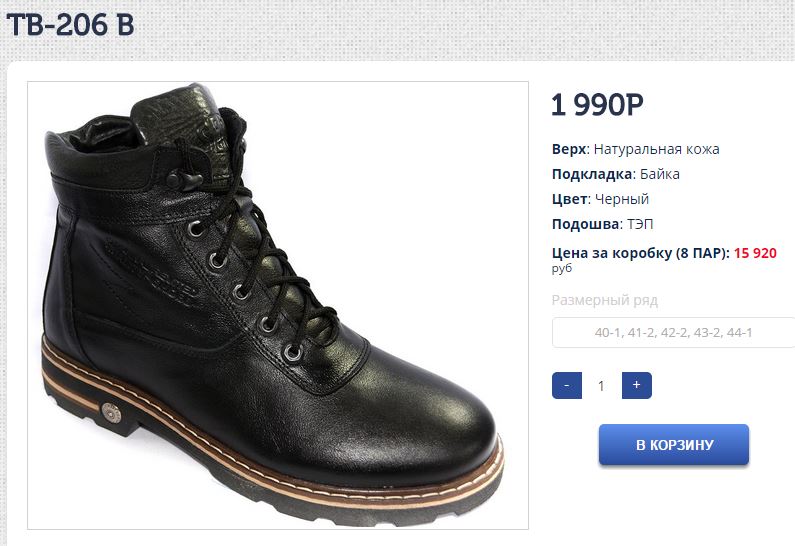This screenshot has width=795, height=546.
Task: Click the Подошва: ТЭП attribute
Action: click(x=602, y=224)
